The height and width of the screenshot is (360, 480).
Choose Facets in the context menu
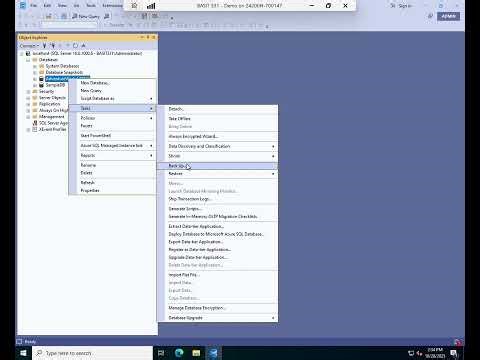pyautogui.click(x=112, y=126)
